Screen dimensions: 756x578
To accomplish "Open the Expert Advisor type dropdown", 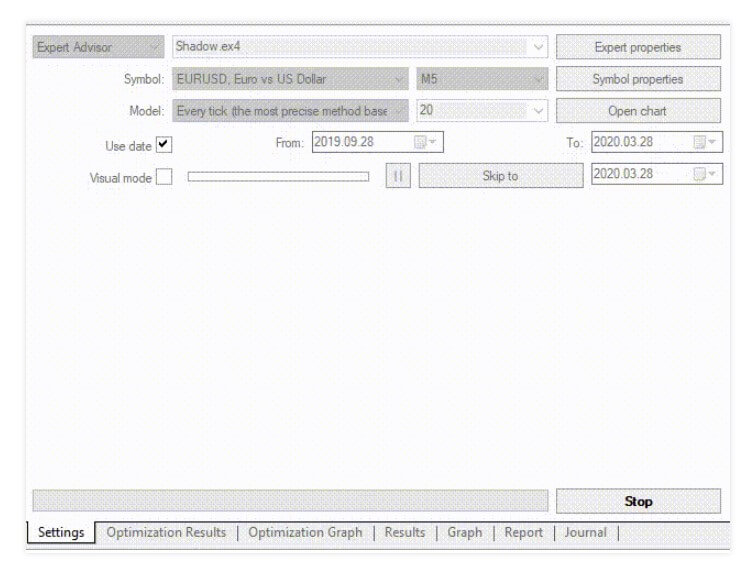I will (98, 47).
